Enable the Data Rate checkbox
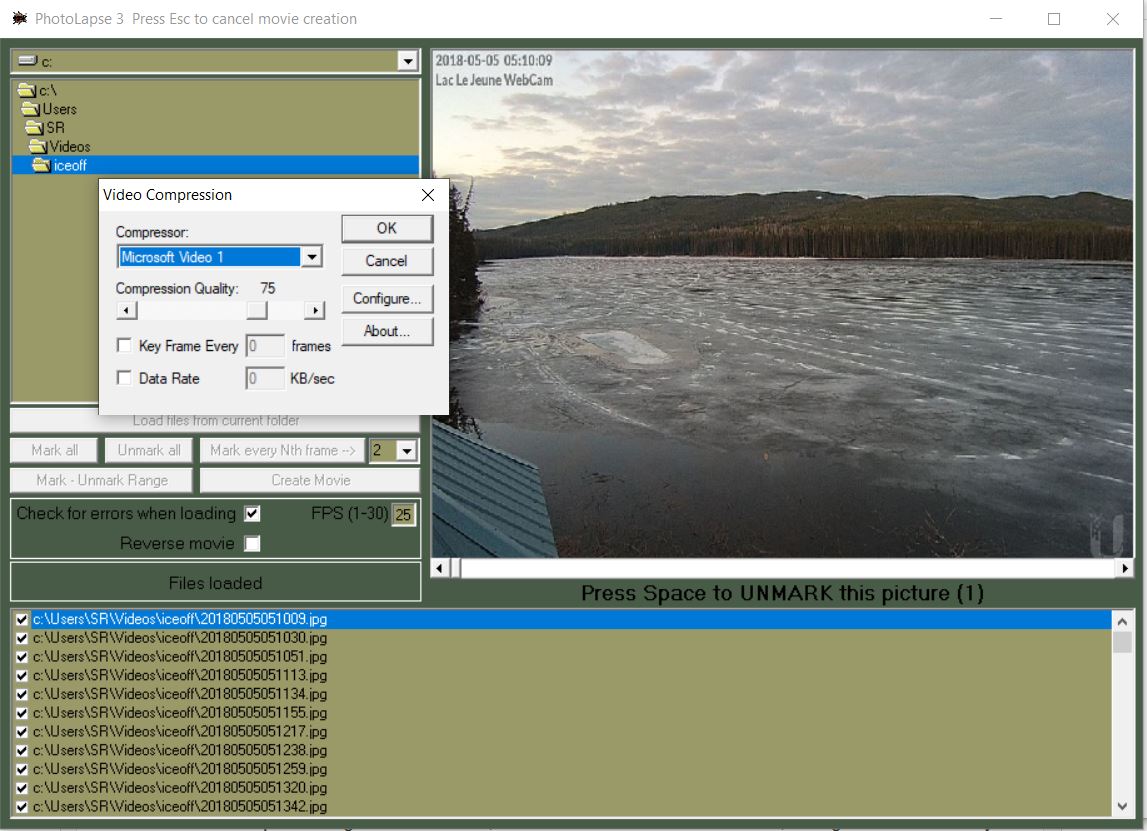The width and height of the screenshot is (1147, 831). click(125, 378)
